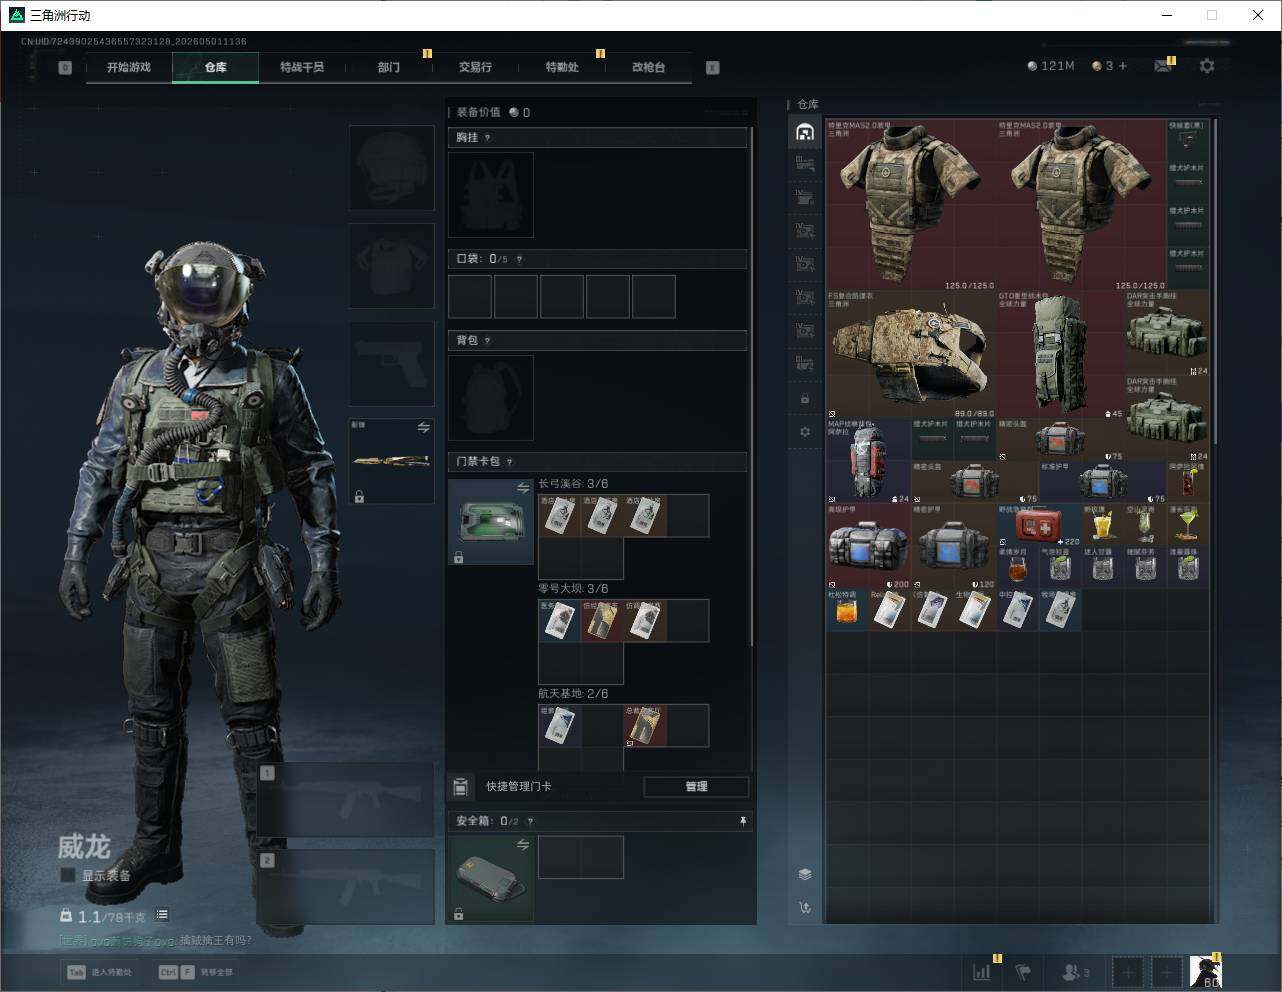1282x992 pixels.
Task: Select the MAP侦察背包 item
Action: (x=869, y=461)
